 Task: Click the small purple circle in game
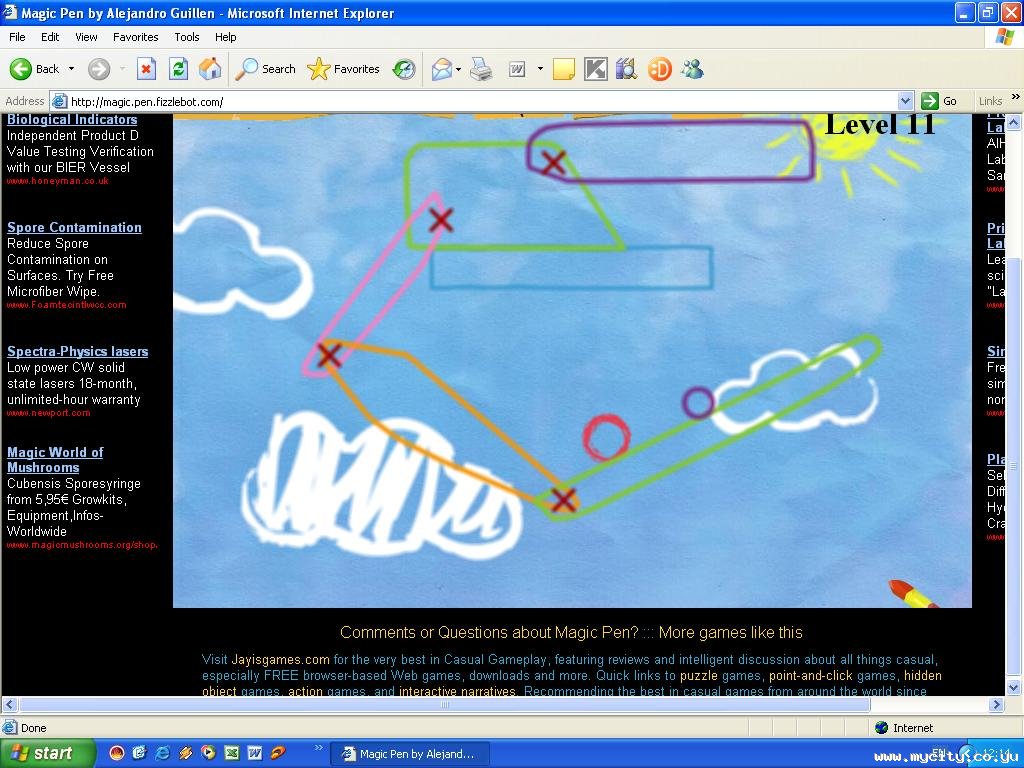click(698, 403)
